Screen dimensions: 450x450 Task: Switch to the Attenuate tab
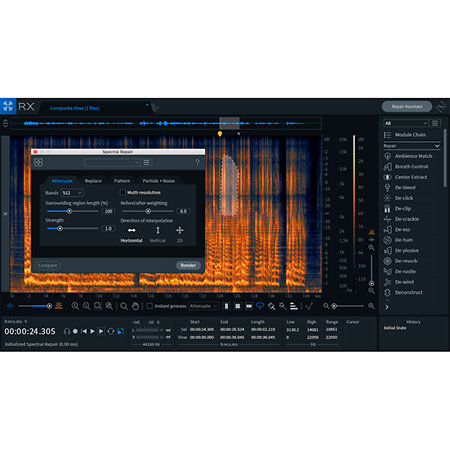click(62, 181)
